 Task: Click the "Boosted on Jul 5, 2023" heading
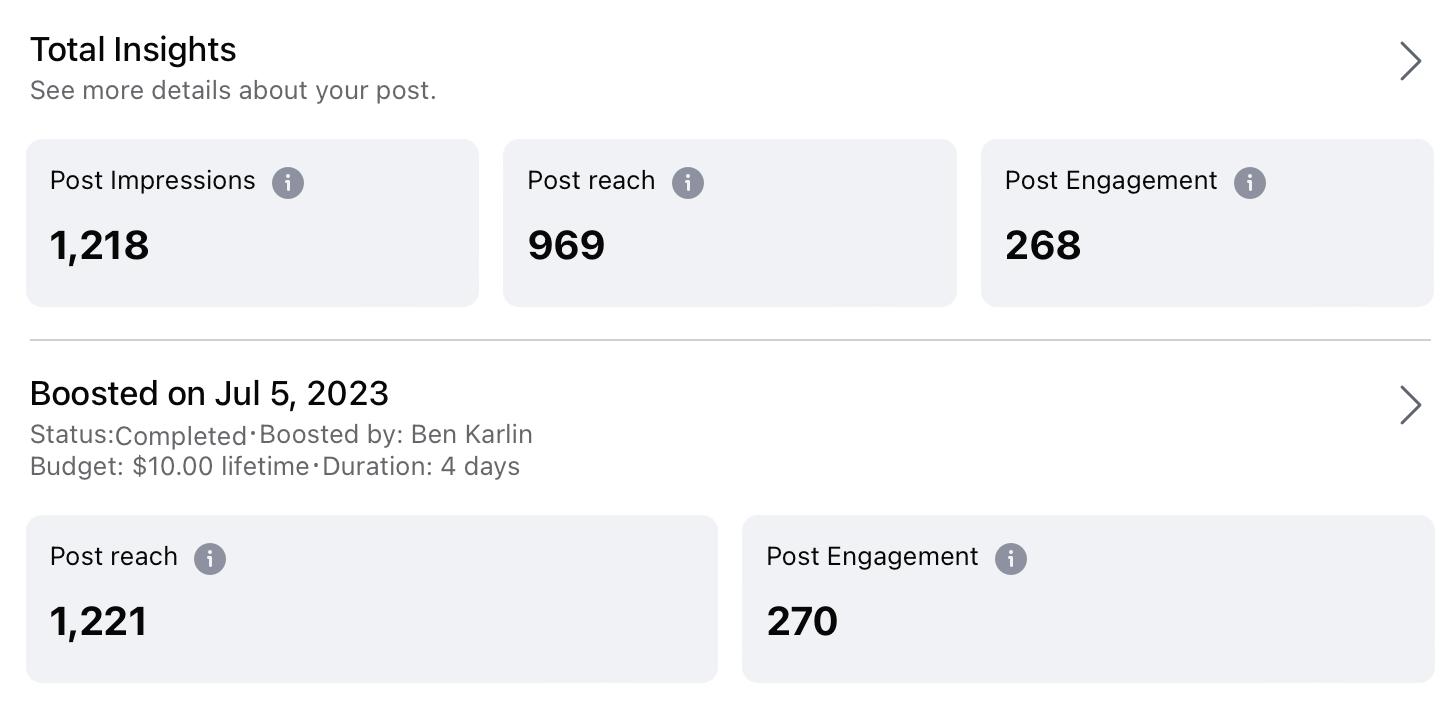click(209, 394)
